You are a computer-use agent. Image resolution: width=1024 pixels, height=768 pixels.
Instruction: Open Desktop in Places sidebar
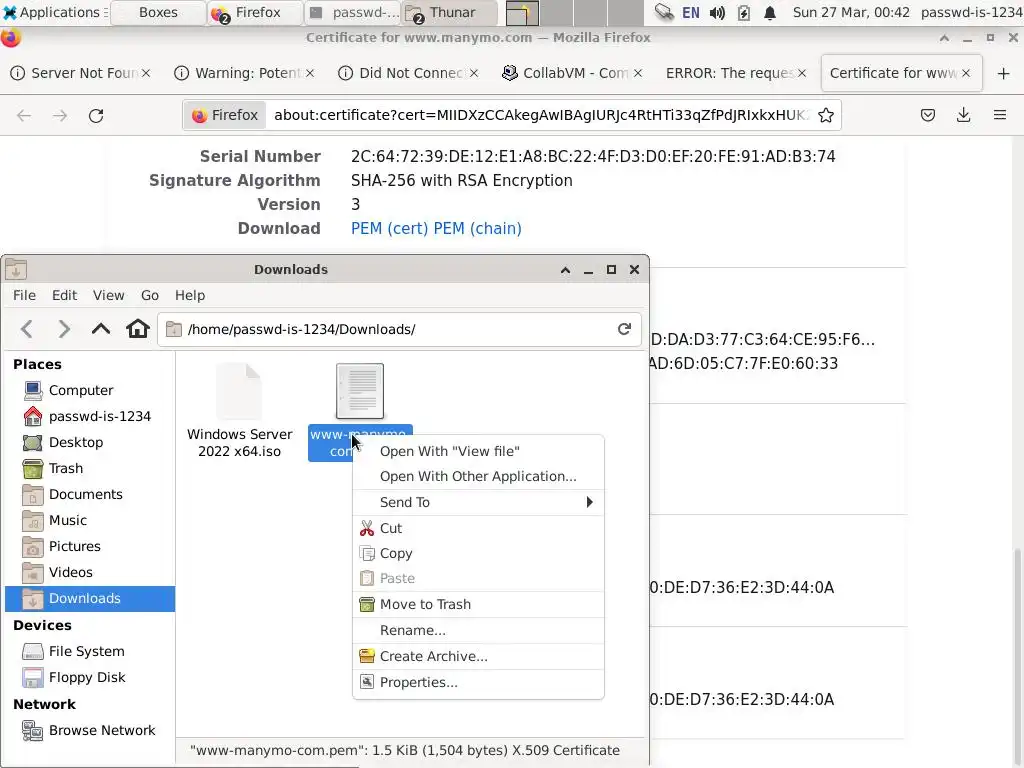pyautogui.click(x=89, y=443)
